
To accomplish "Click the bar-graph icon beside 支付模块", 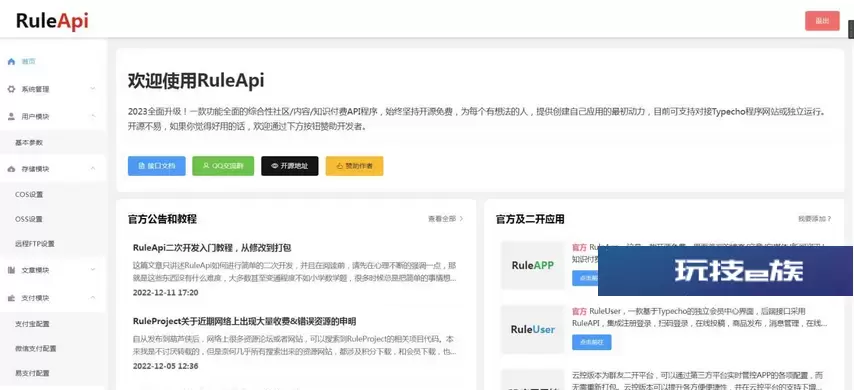I will [x=11, y=298].
